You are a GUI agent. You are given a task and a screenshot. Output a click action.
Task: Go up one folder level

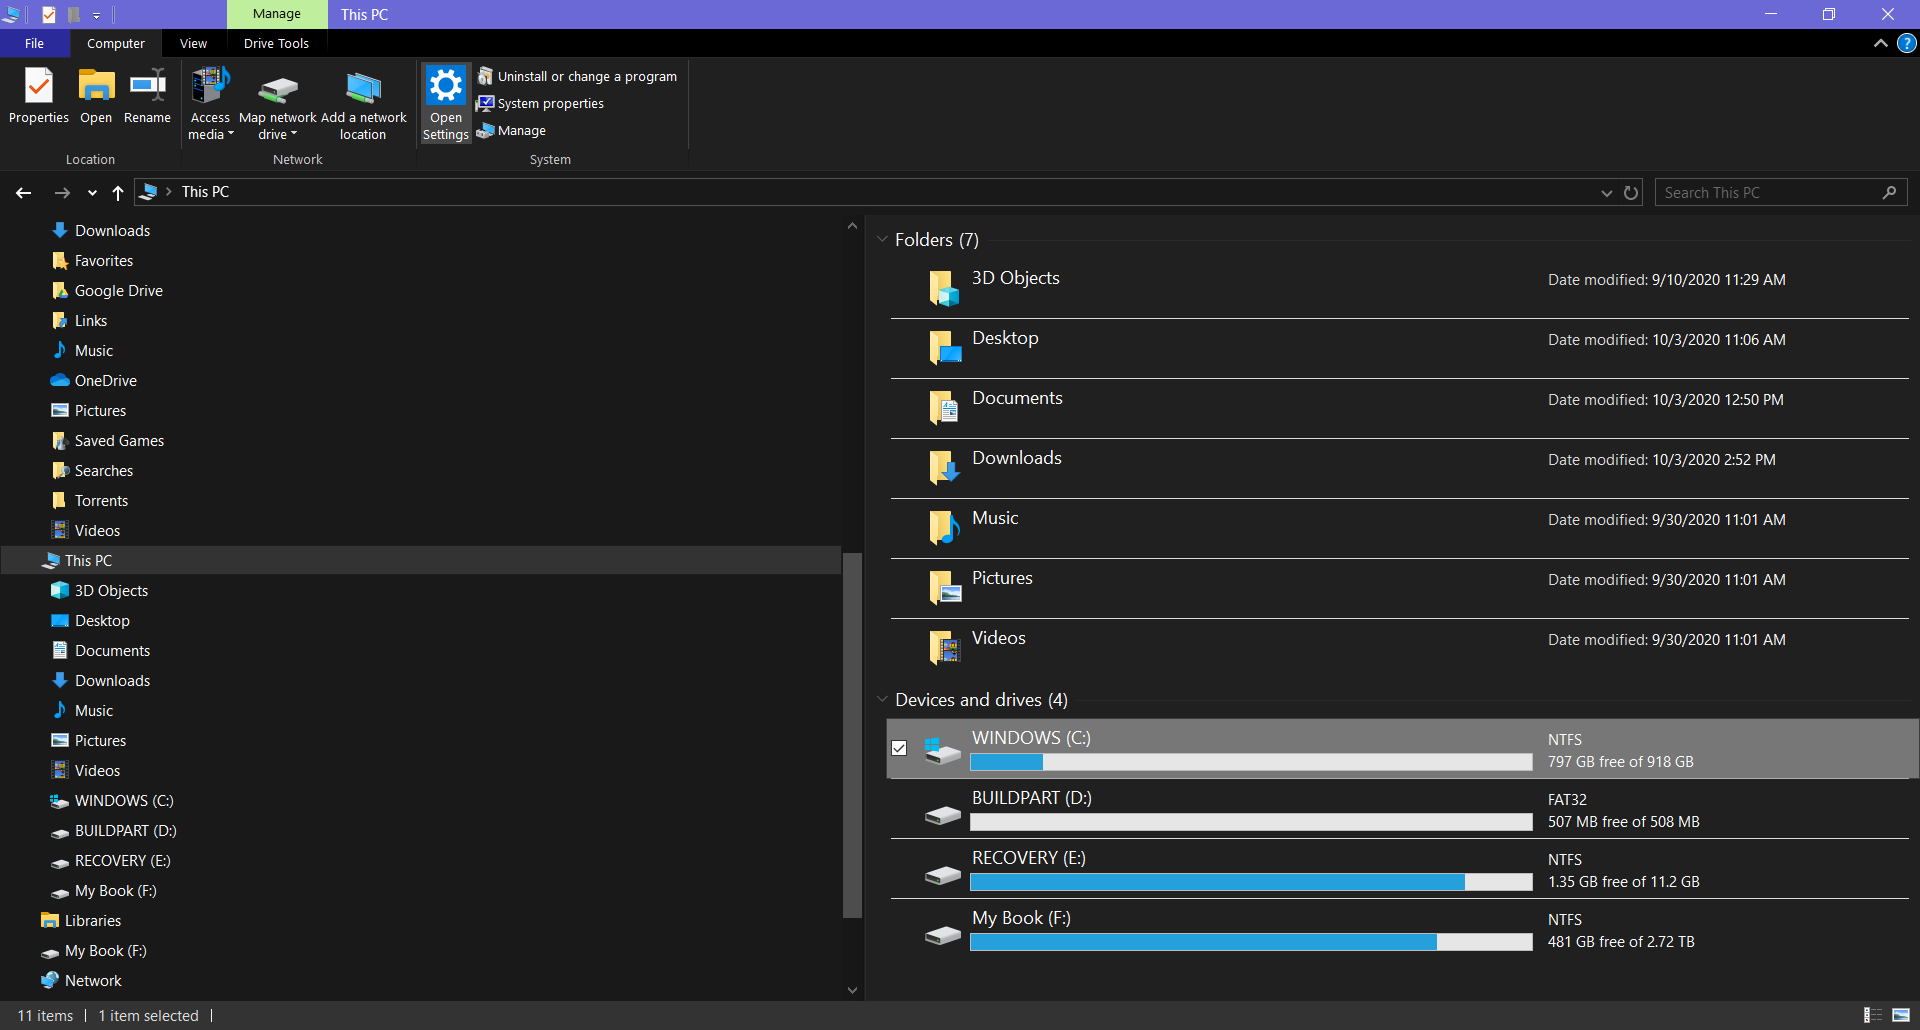click(x=118, y=192)
